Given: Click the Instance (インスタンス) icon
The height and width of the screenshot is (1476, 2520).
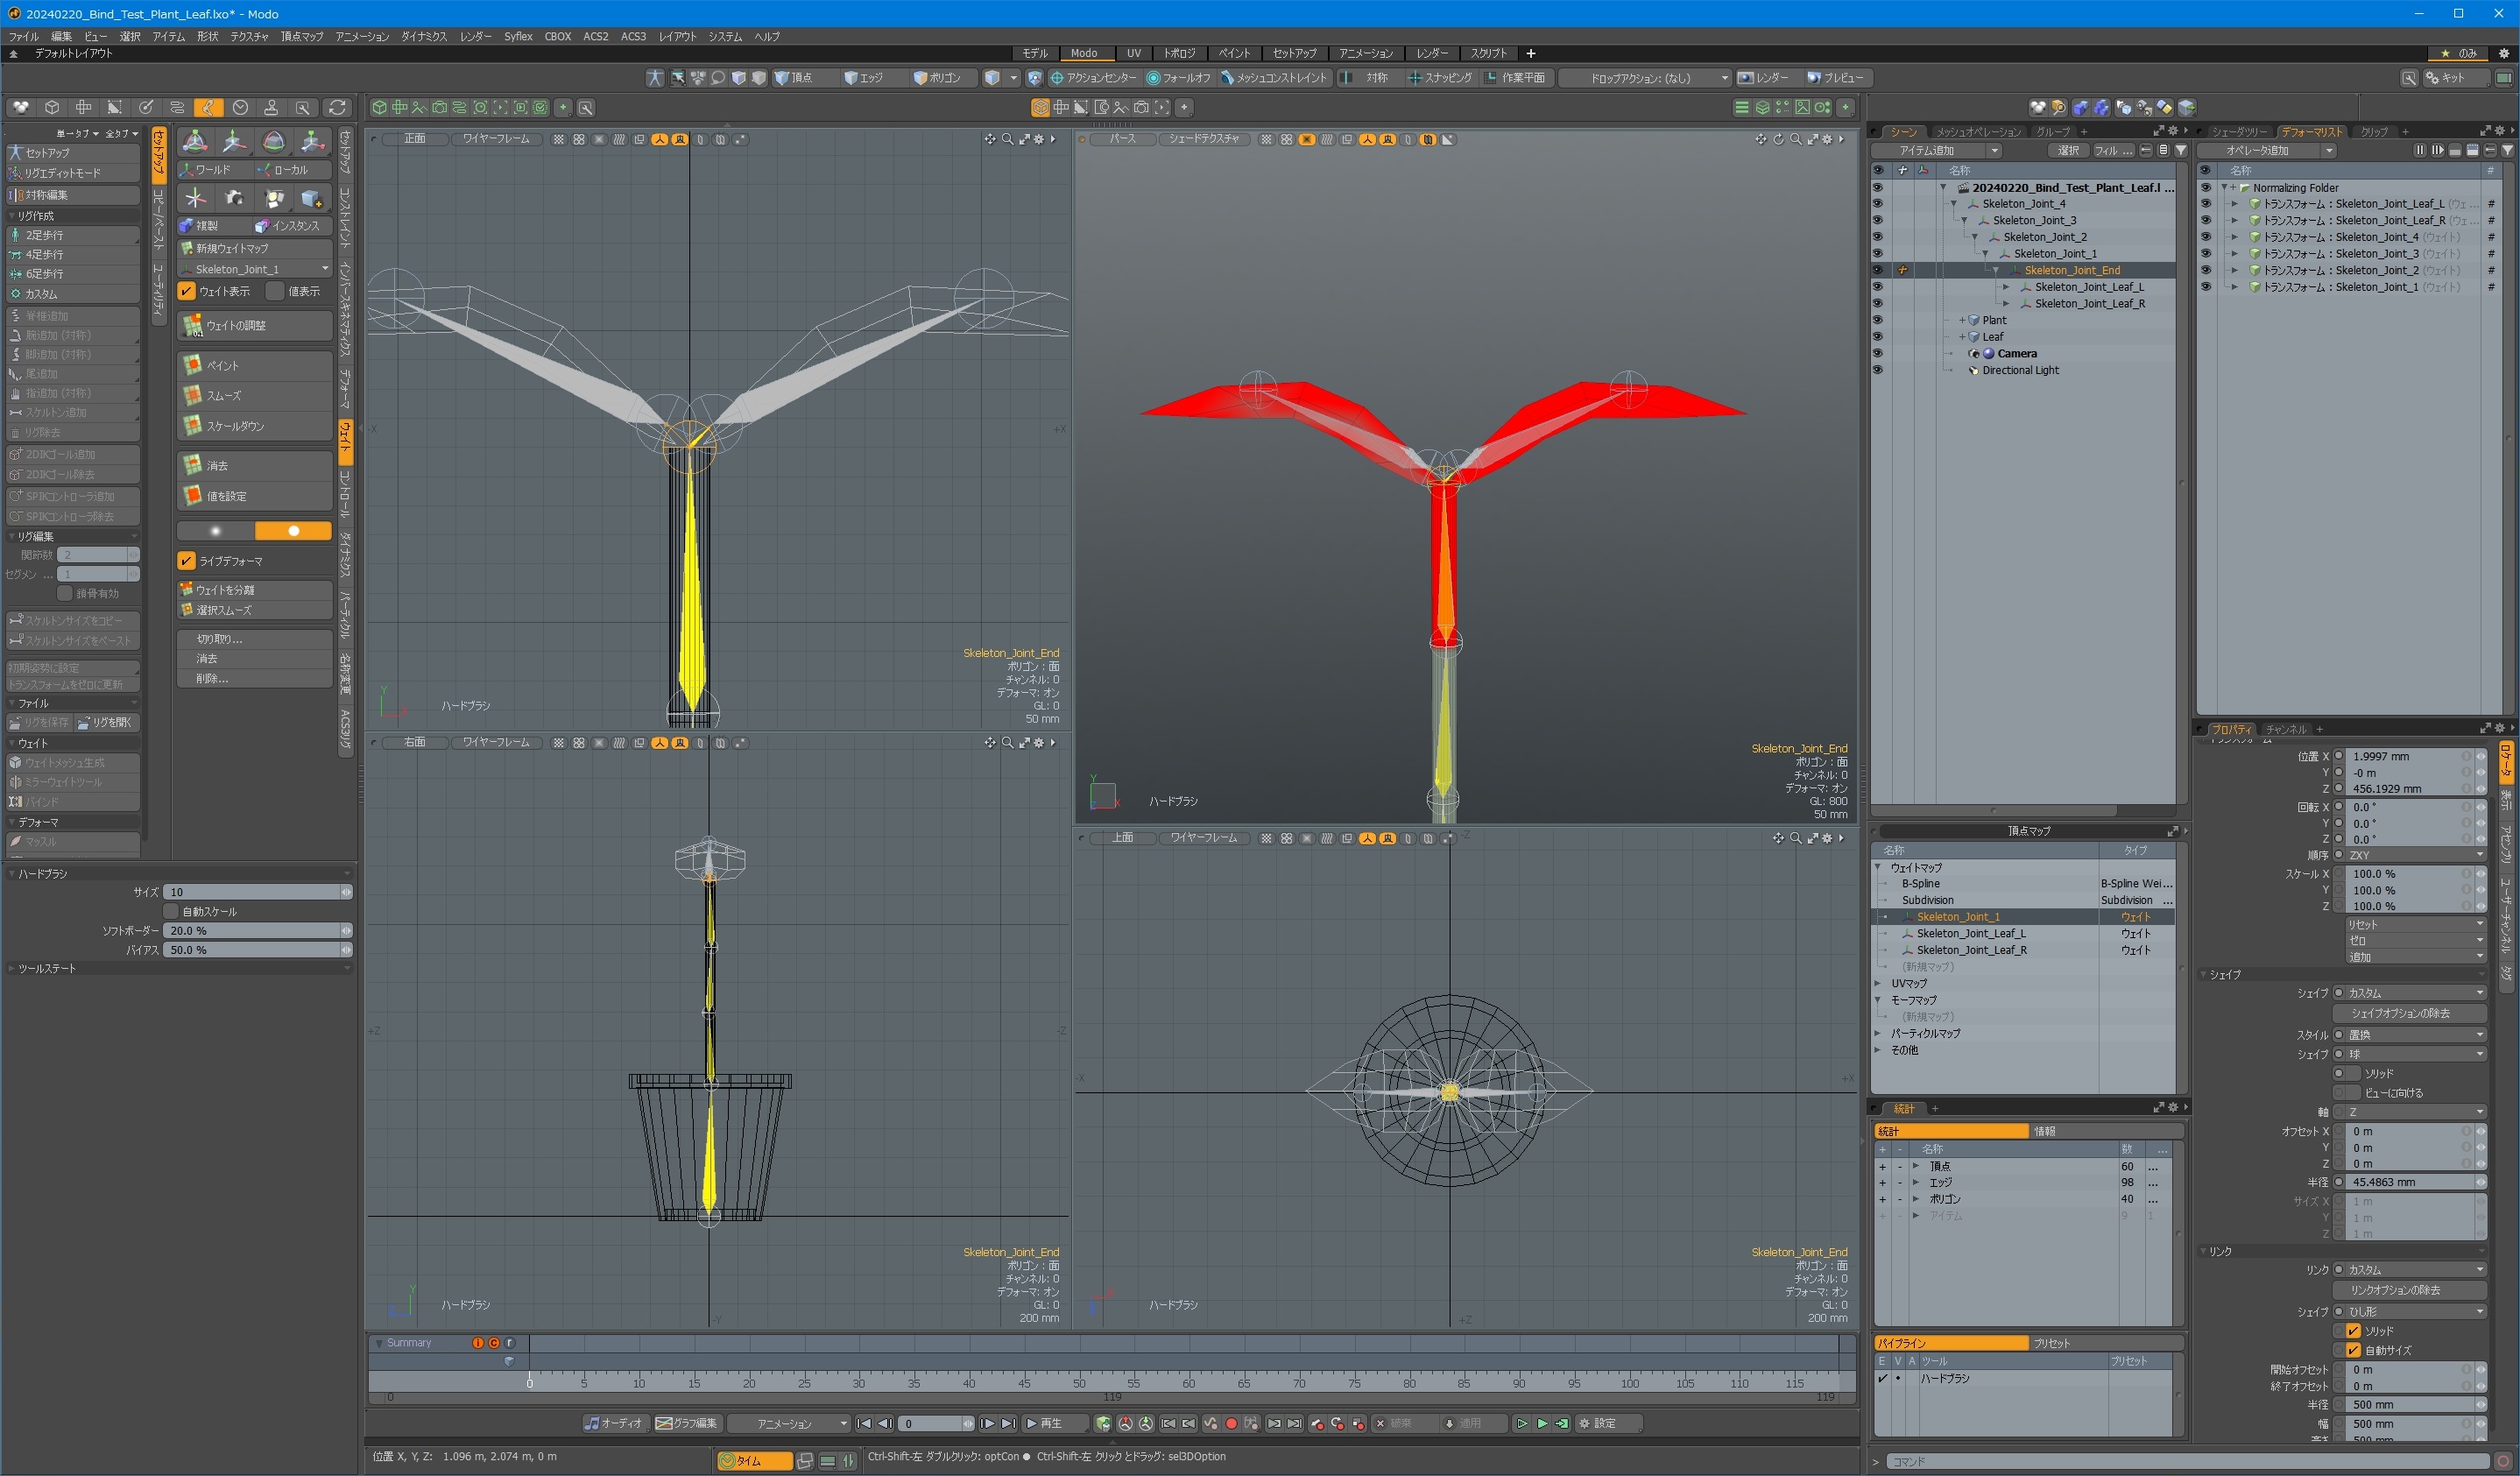Looking at the screenshot, I should [x=292, y=226].
